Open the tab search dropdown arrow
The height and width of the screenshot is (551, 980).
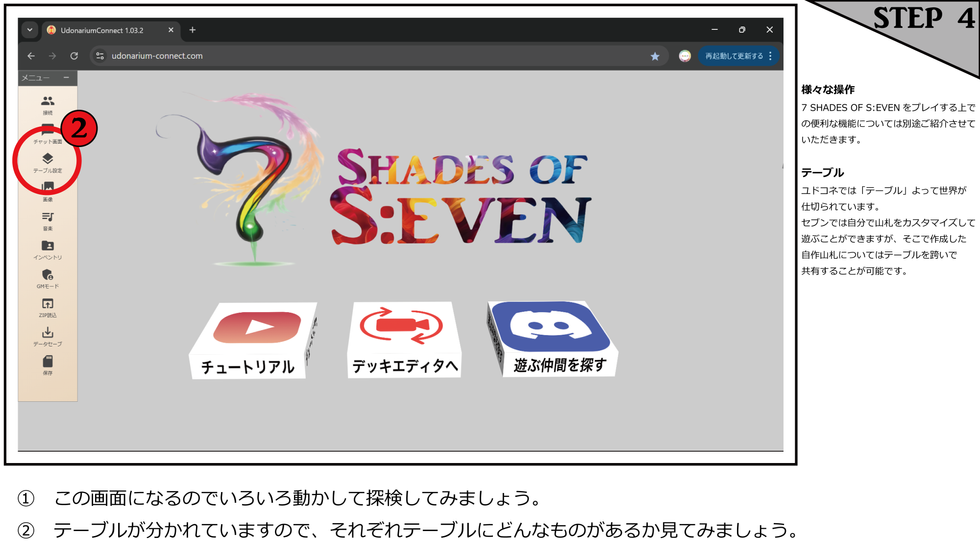click(x=29, y=30)
